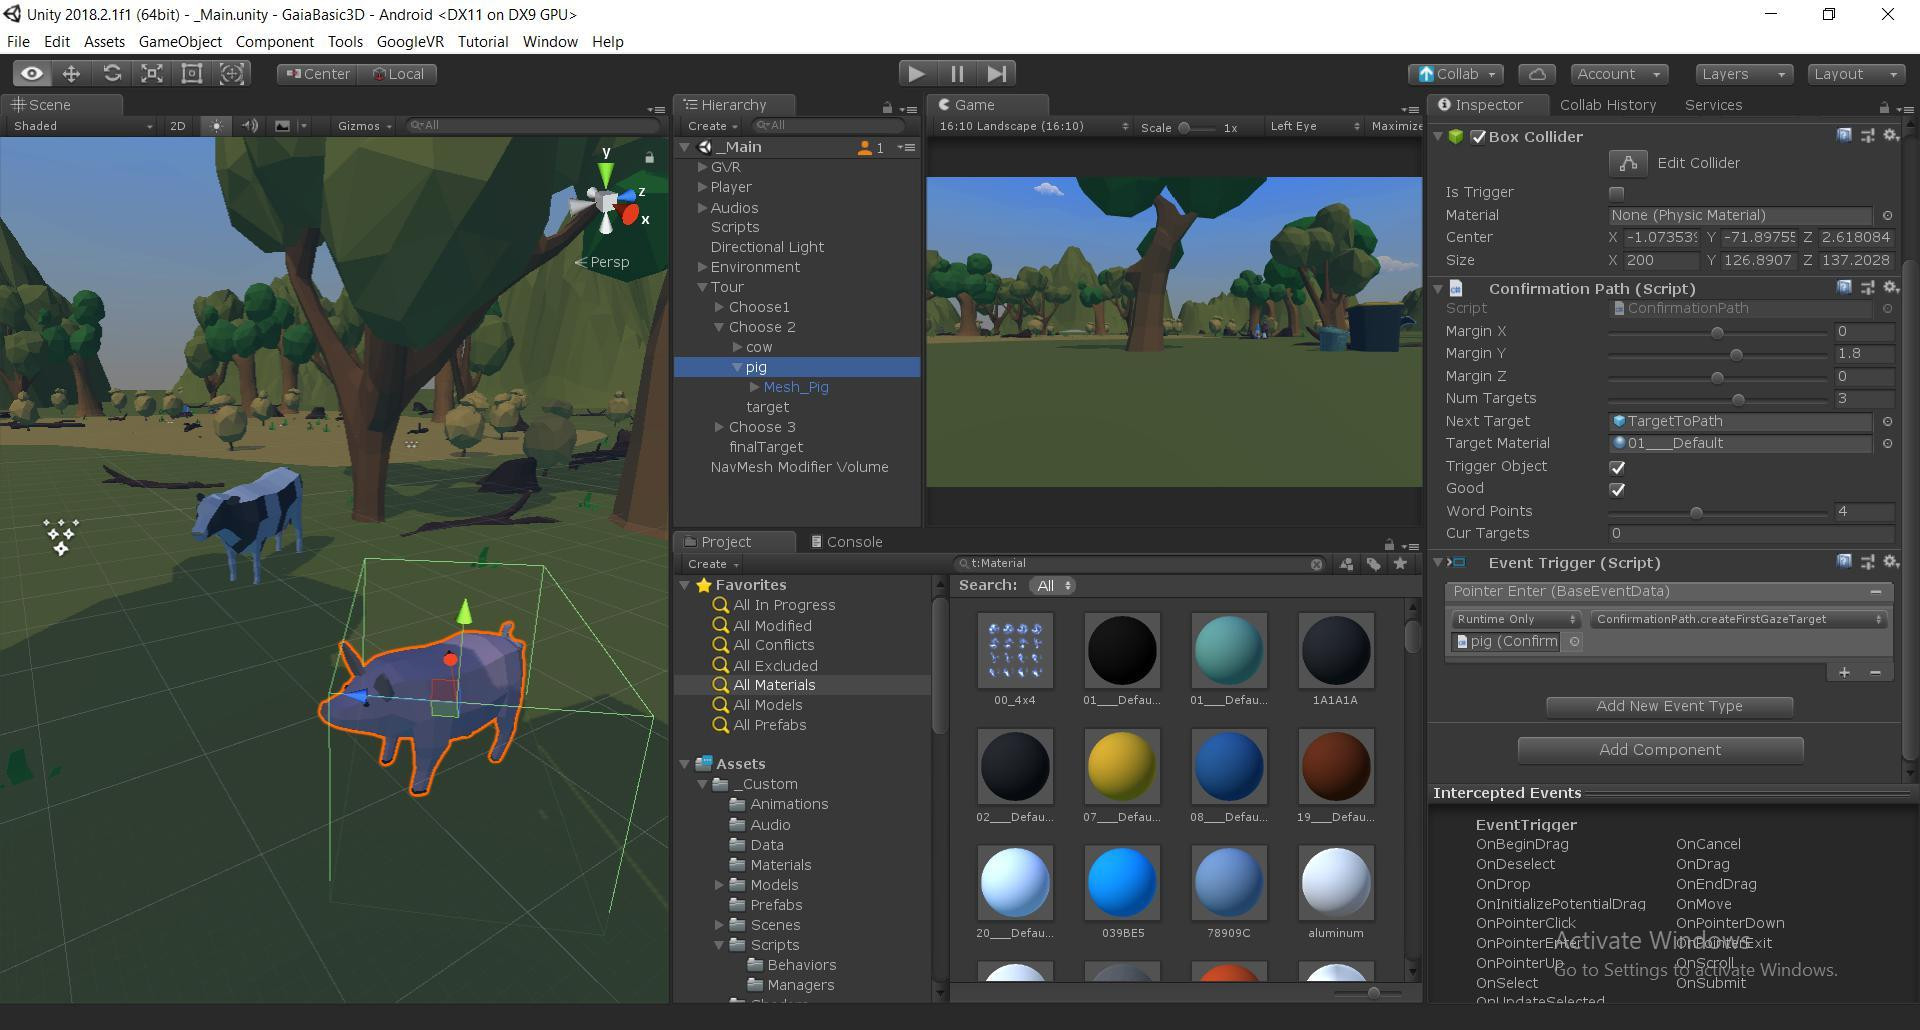Expand the Choose1 hierarchy item
Screen dimensions: 1920x1030
point(719,307)
